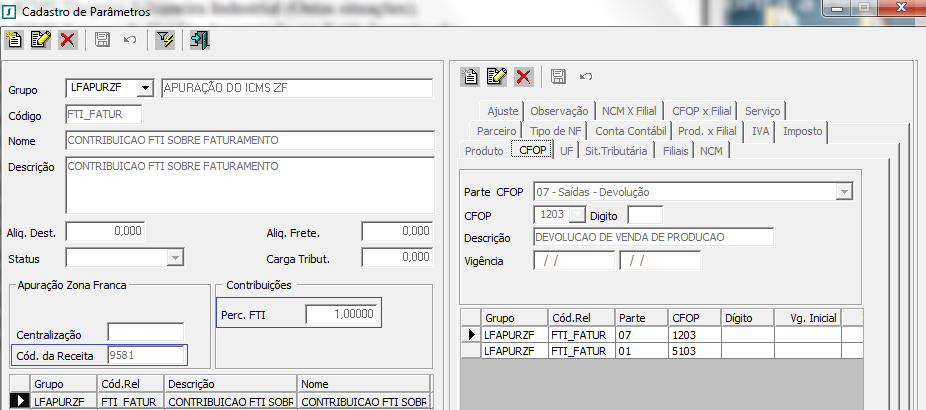Click the second Vigência date field

(x=660, y=261)
